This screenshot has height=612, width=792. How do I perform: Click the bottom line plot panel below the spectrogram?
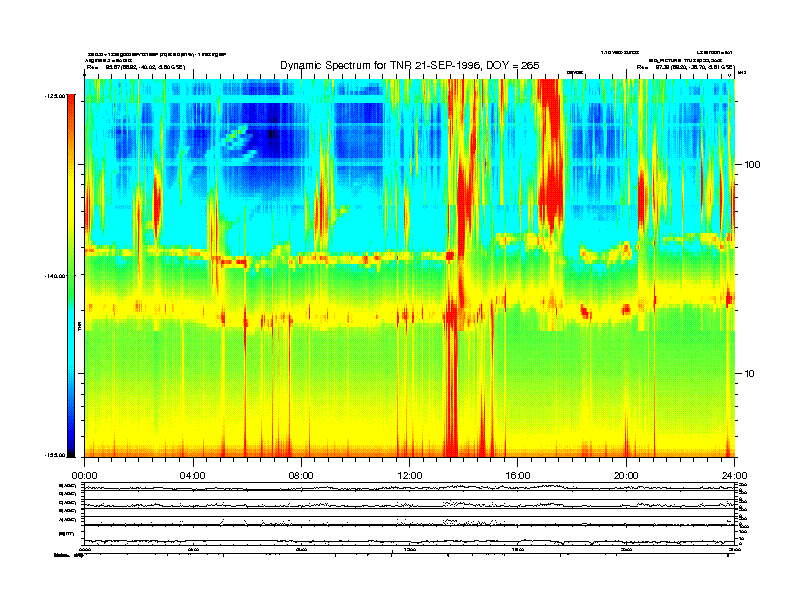tap(409, 537)
